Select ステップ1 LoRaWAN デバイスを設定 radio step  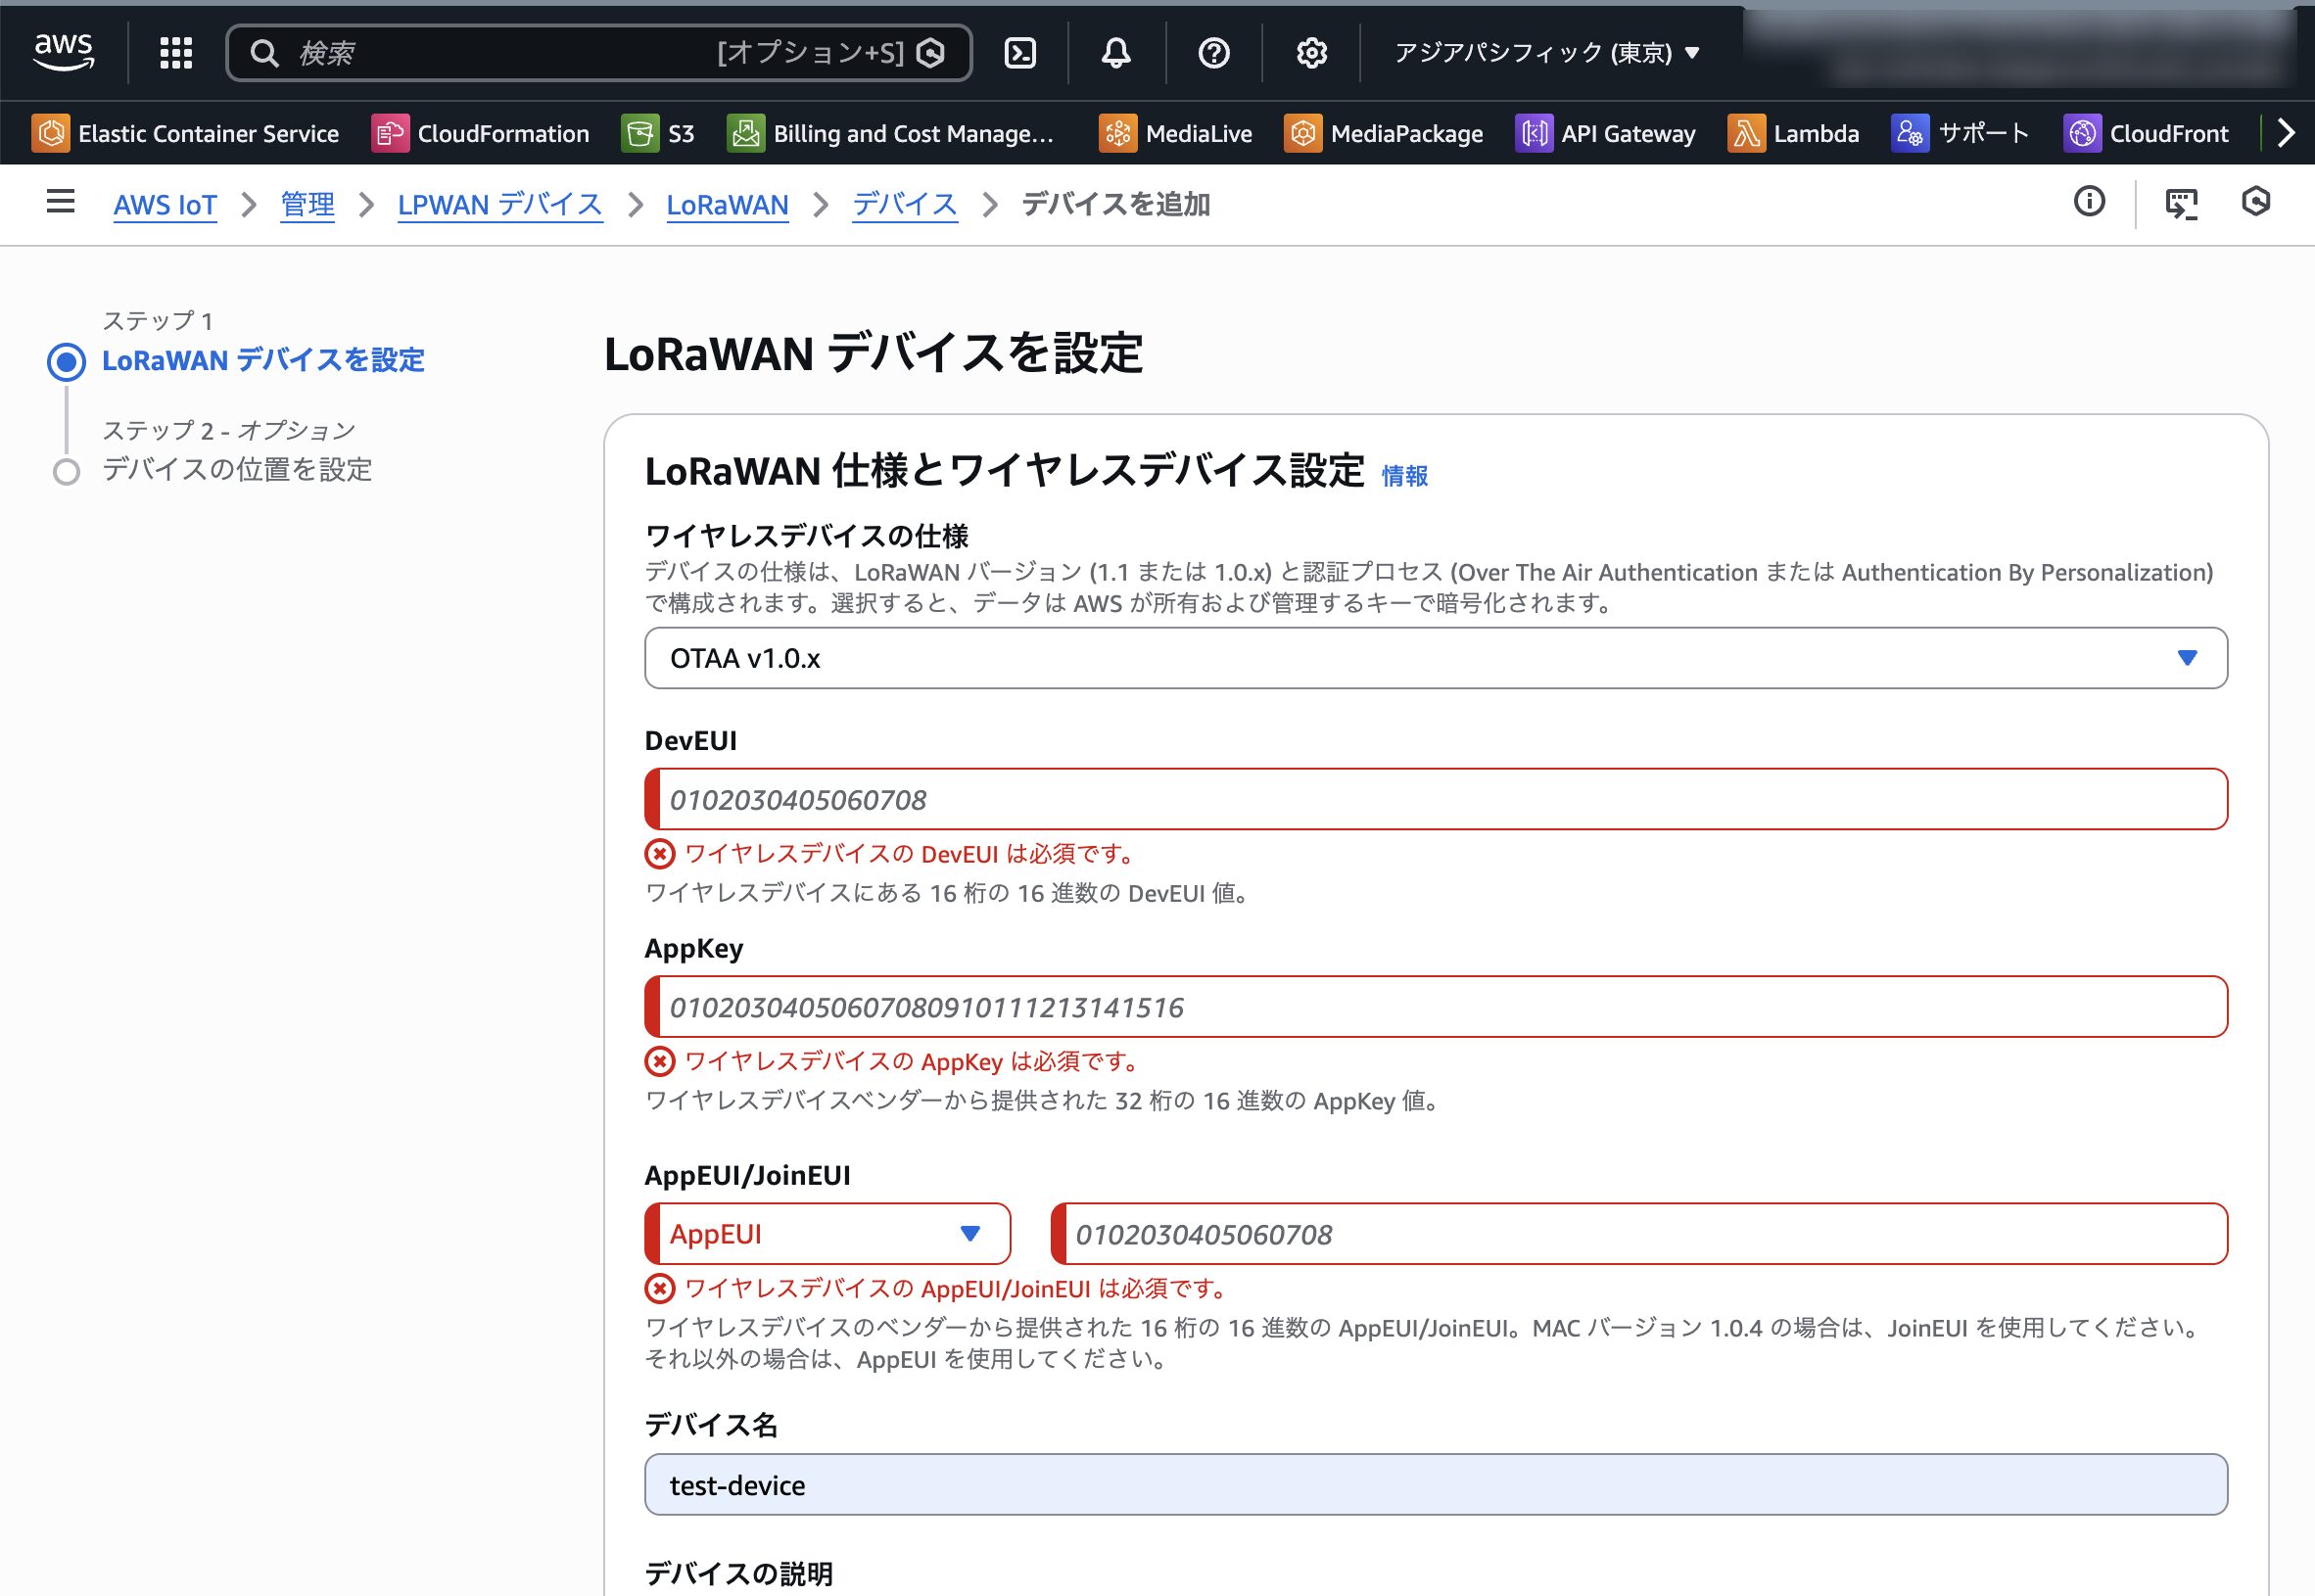65,362
